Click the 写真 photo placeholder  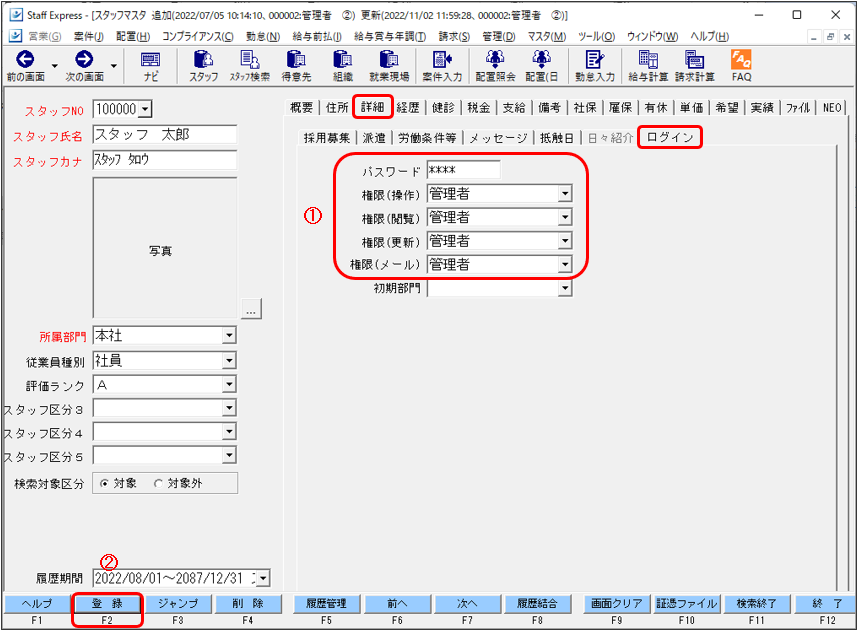pos(165,248)
